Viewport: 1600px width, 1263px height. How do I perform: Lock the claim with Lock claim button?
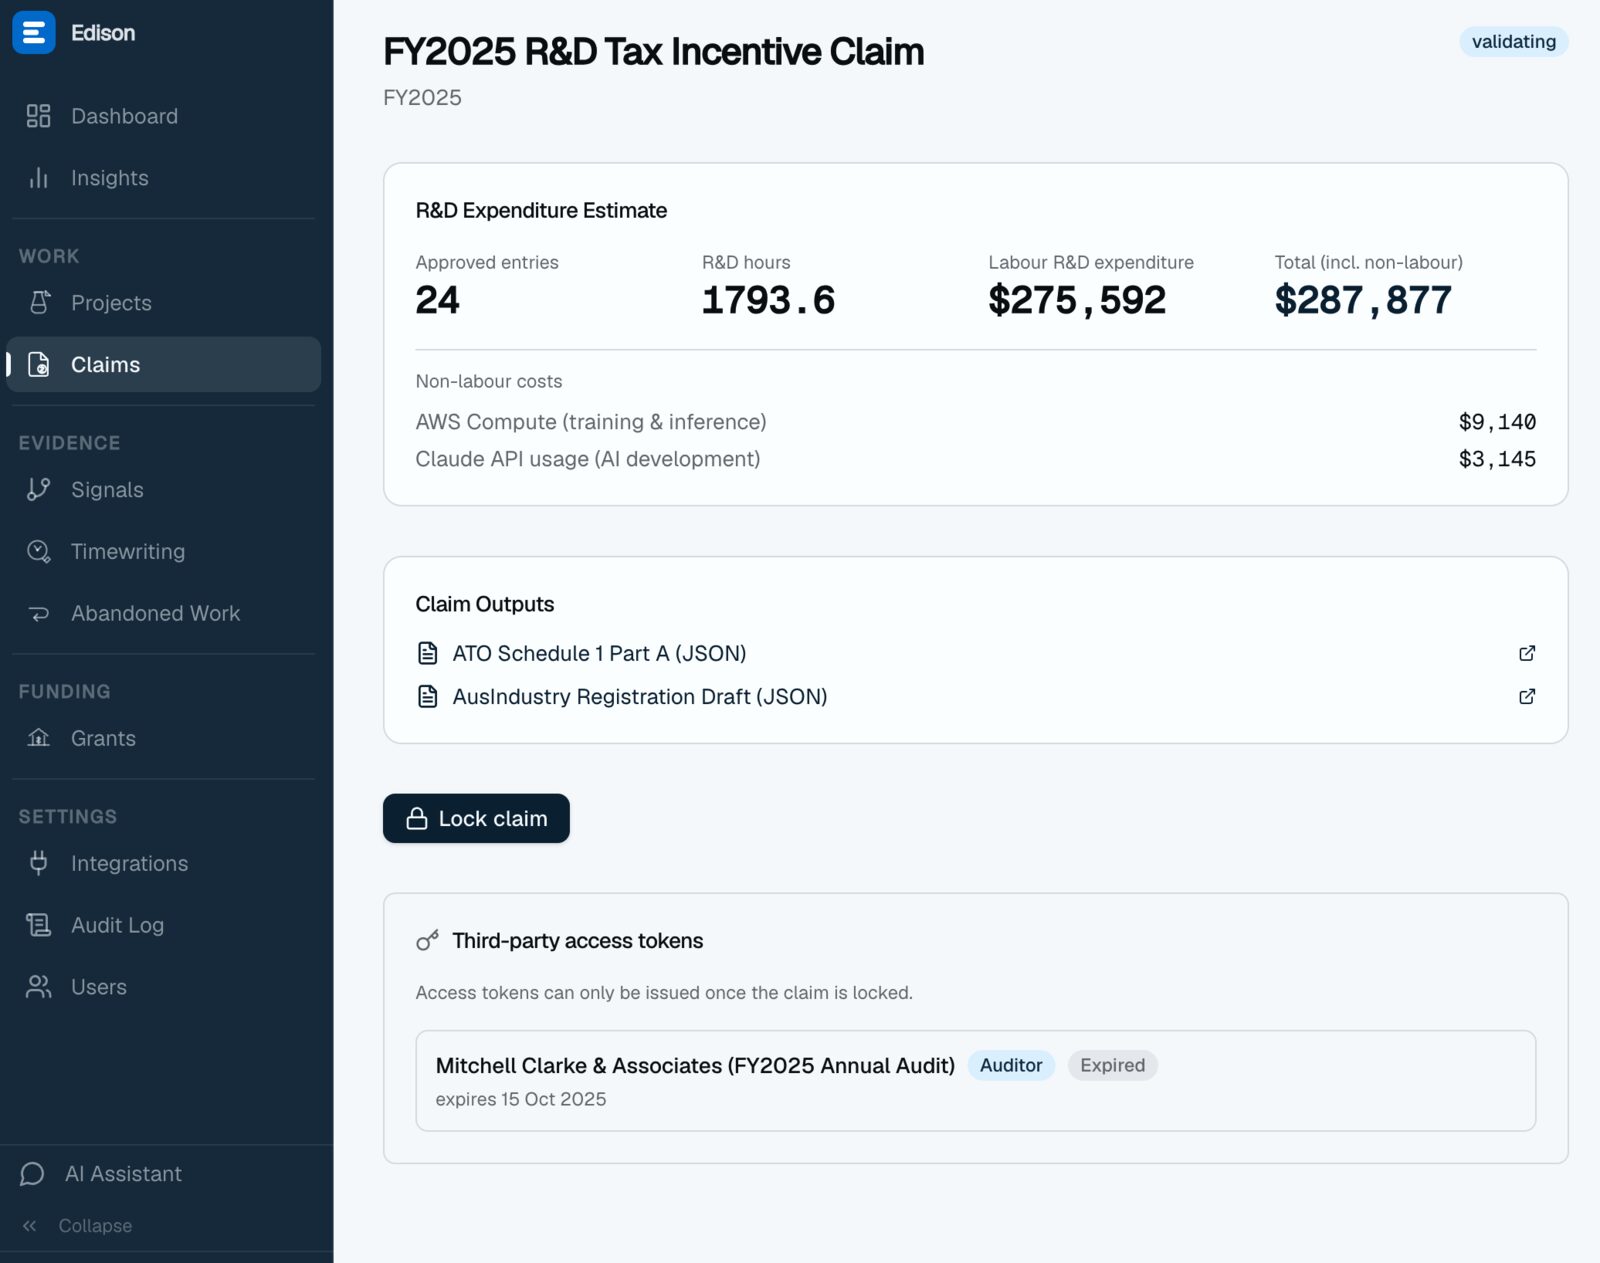click(x=476, y=819)
